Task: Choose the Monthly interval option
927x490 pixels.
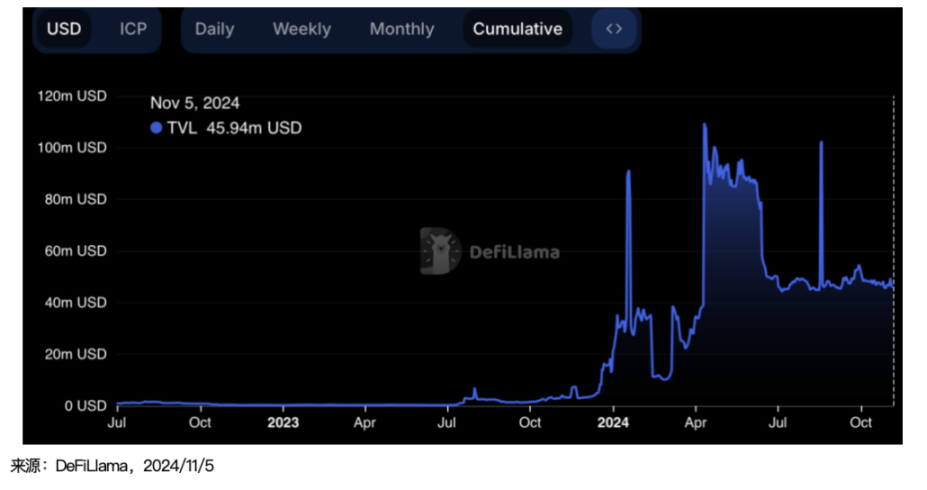Action: 401,29
